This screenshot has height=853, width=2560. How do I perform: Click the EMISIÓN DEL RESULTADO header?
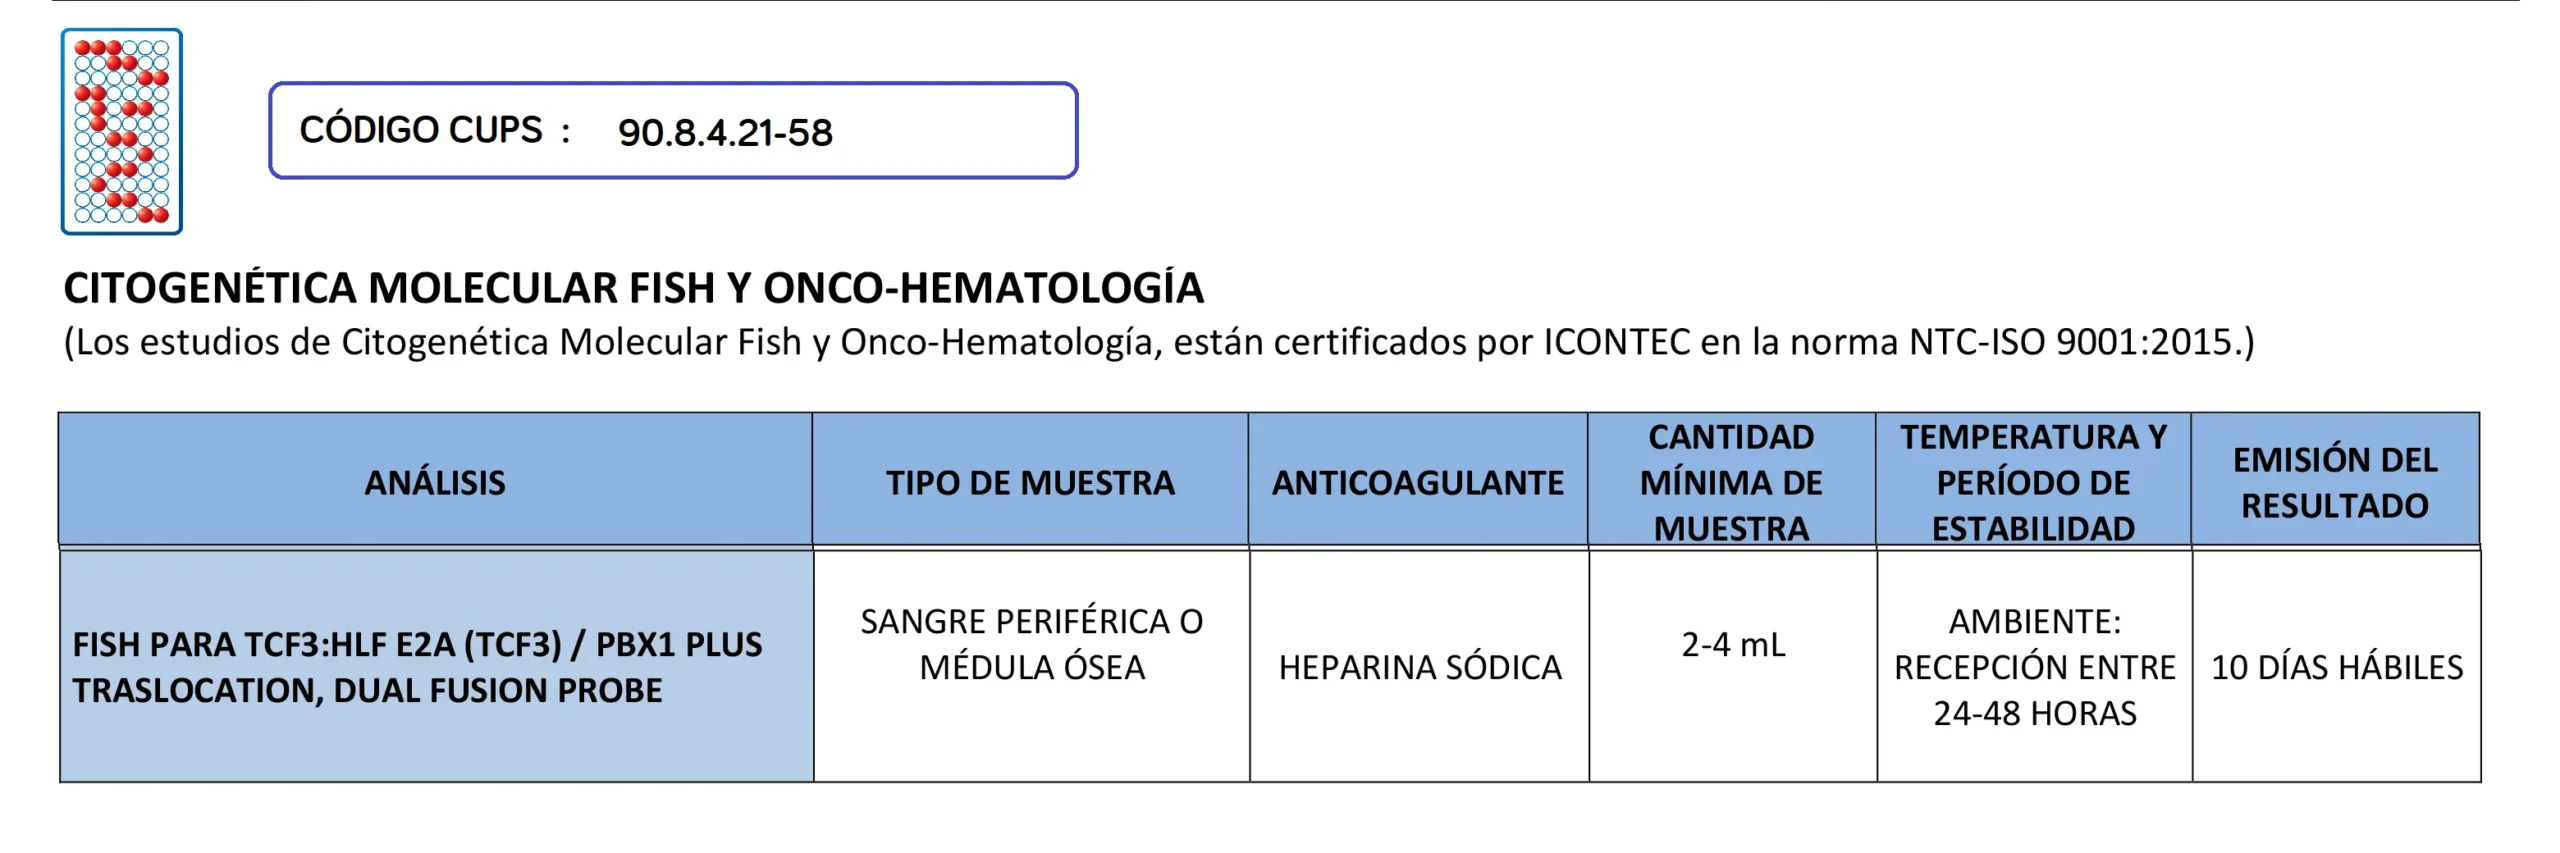2335,482
